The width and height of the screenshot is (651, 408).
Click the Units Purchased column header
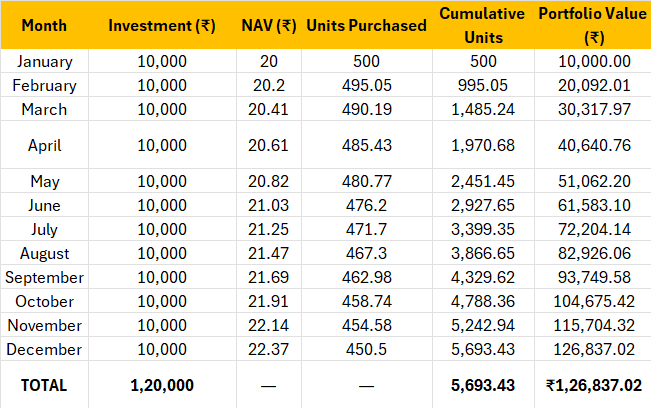(x=367, y=25)
